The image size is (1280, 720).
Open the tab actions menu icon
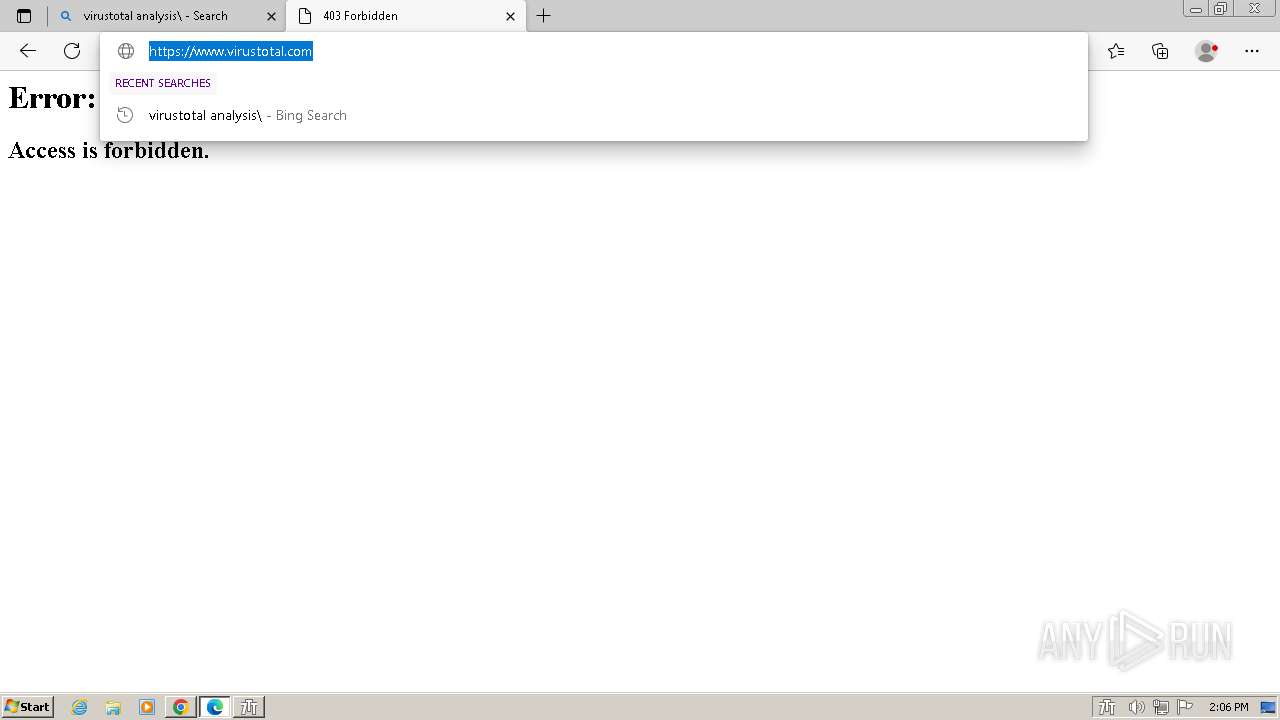click(24, 16)
